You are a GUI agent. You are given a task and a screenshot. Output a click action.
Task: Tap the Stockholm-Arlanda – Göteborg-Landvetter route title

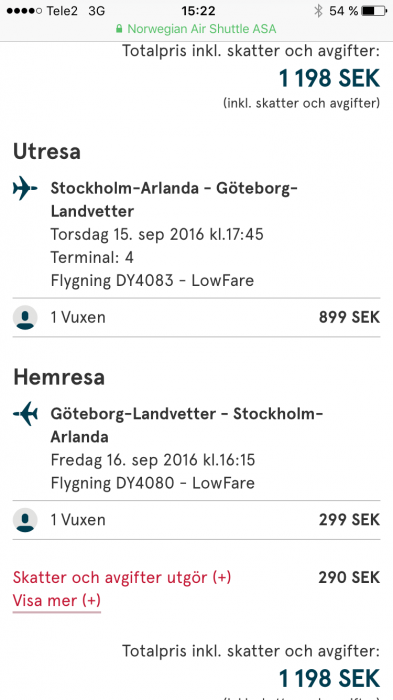[x=174, y=200]
